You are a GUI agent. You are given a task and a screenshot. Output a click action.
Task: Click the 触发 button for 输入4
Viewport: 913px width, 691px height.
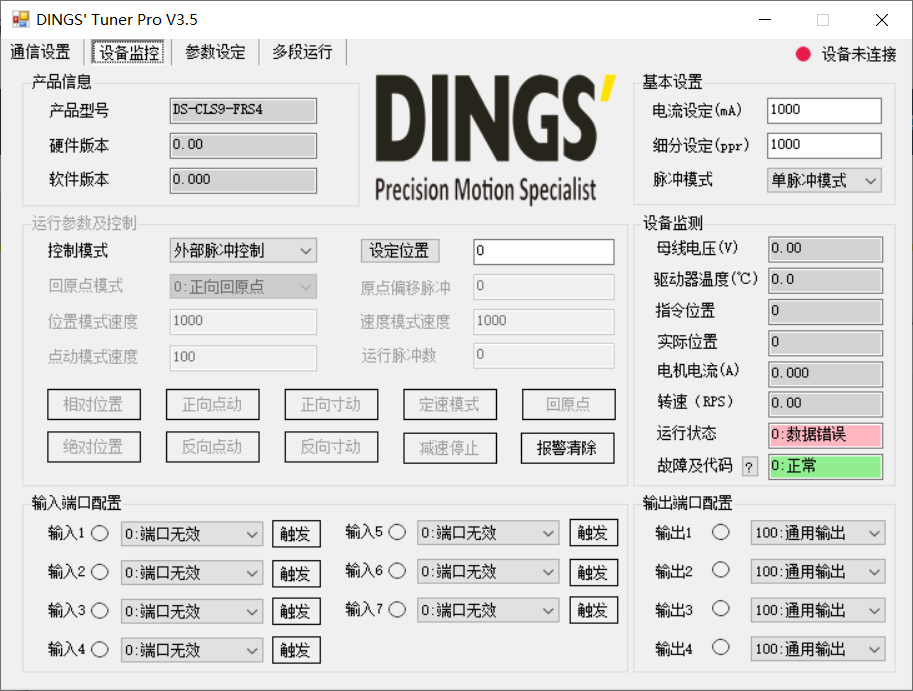coord(296,650)
